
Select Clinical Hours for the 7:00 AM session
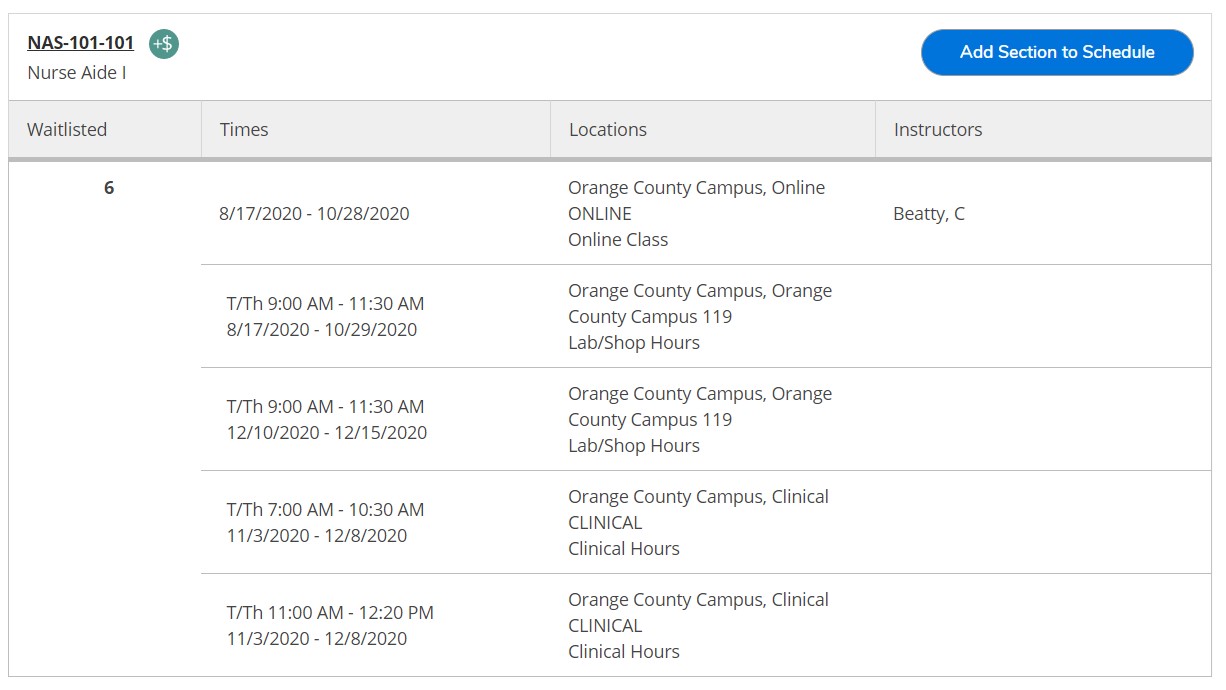click(x=623, y=548)
